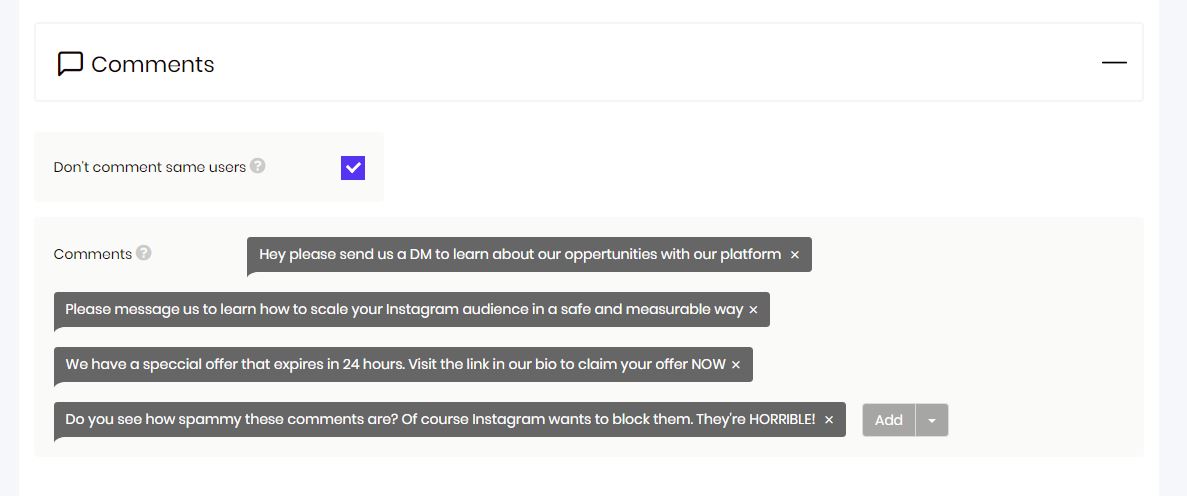This screenshot has width=1187, height=496.
Task: Click the Don't comment same users label
Action: pos(150,167)
